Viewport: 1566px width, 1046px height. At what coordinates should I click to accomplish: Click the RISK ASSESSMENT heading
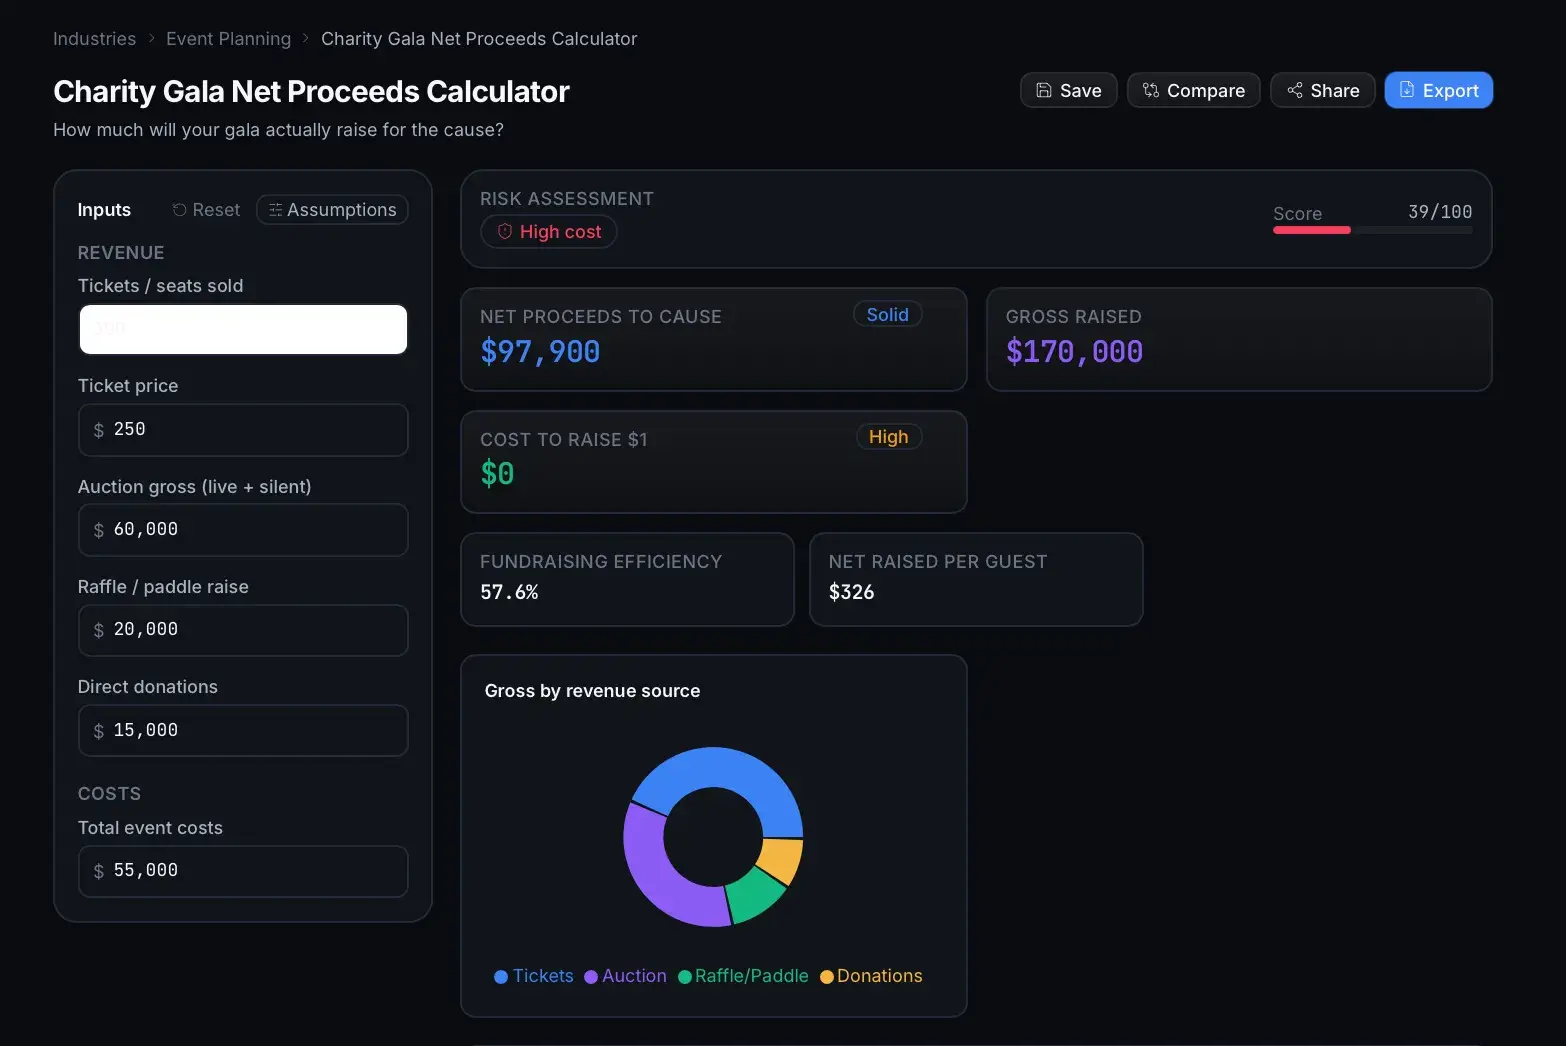(567, 199)
